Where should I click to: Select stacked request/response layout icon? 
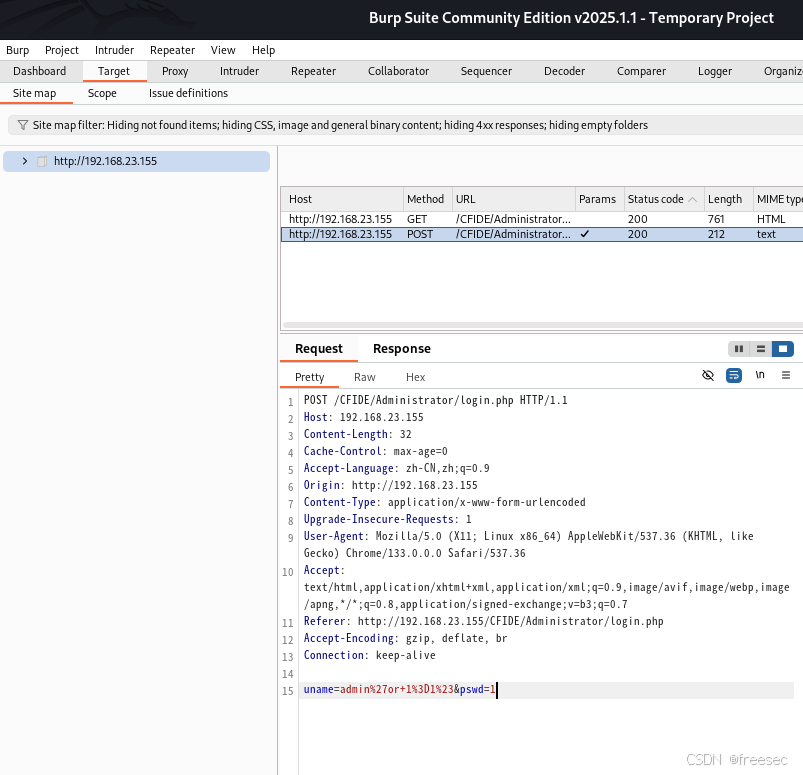[760, 349]
